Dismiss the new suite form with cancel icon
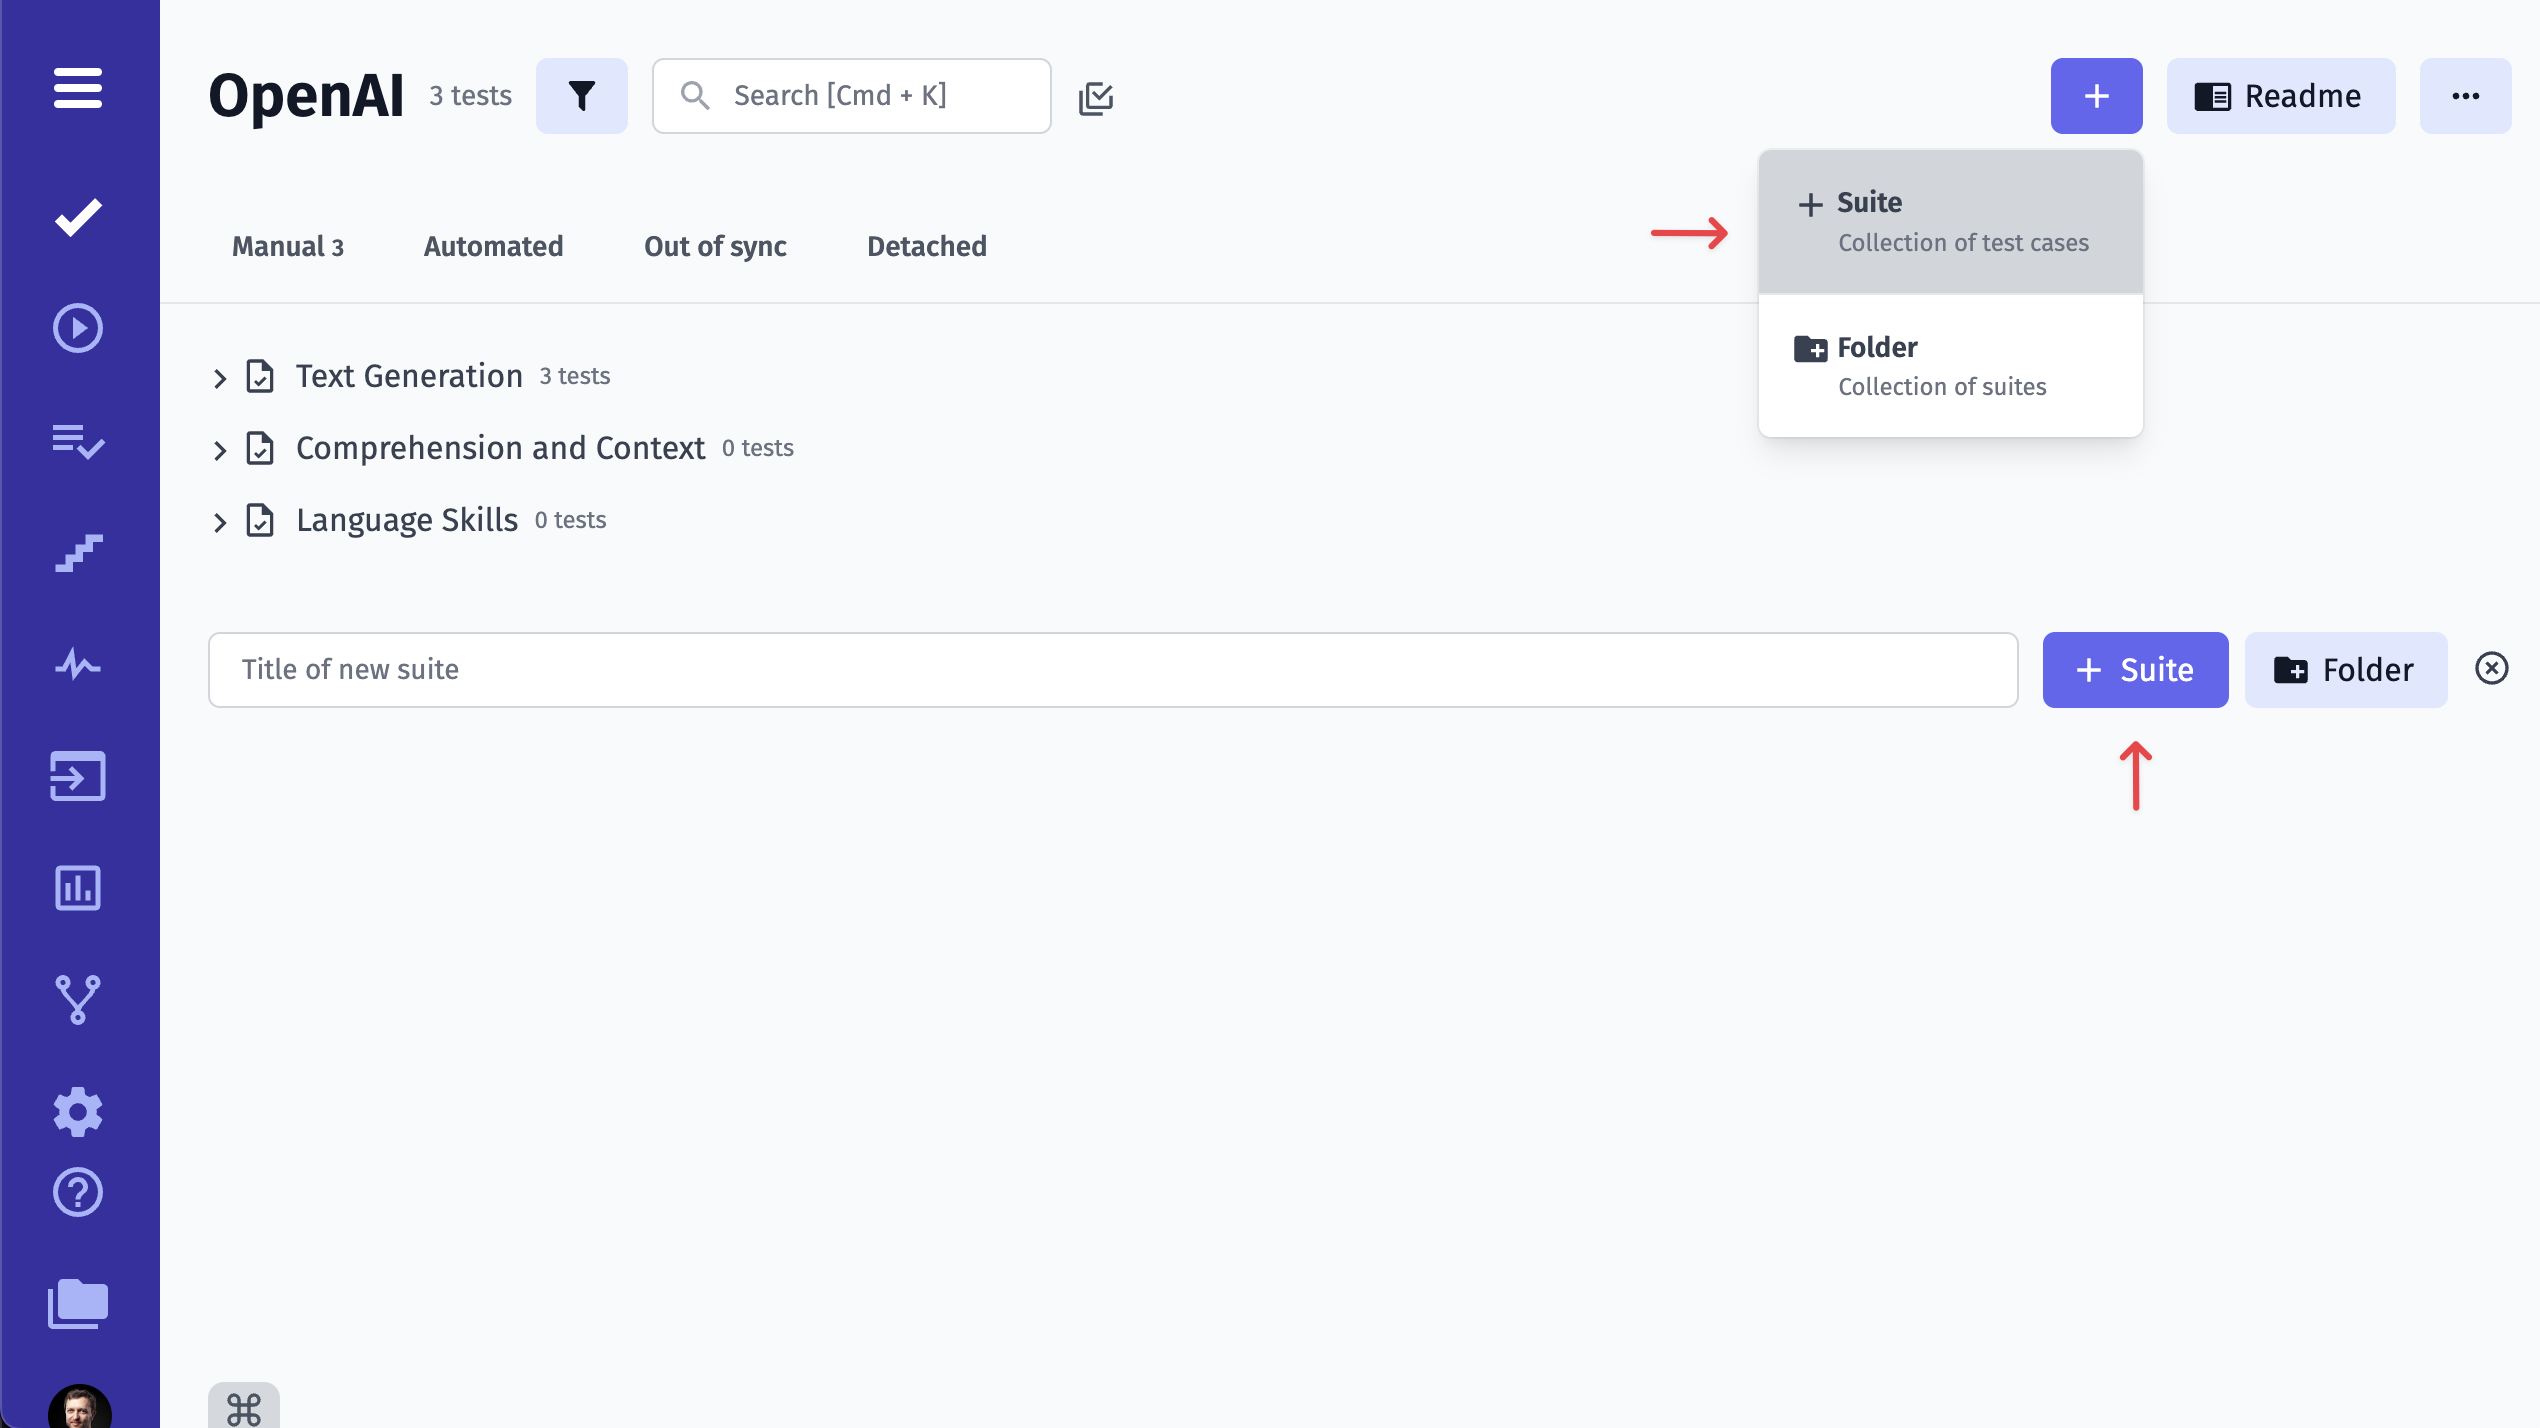 [x=2491, y=668]
